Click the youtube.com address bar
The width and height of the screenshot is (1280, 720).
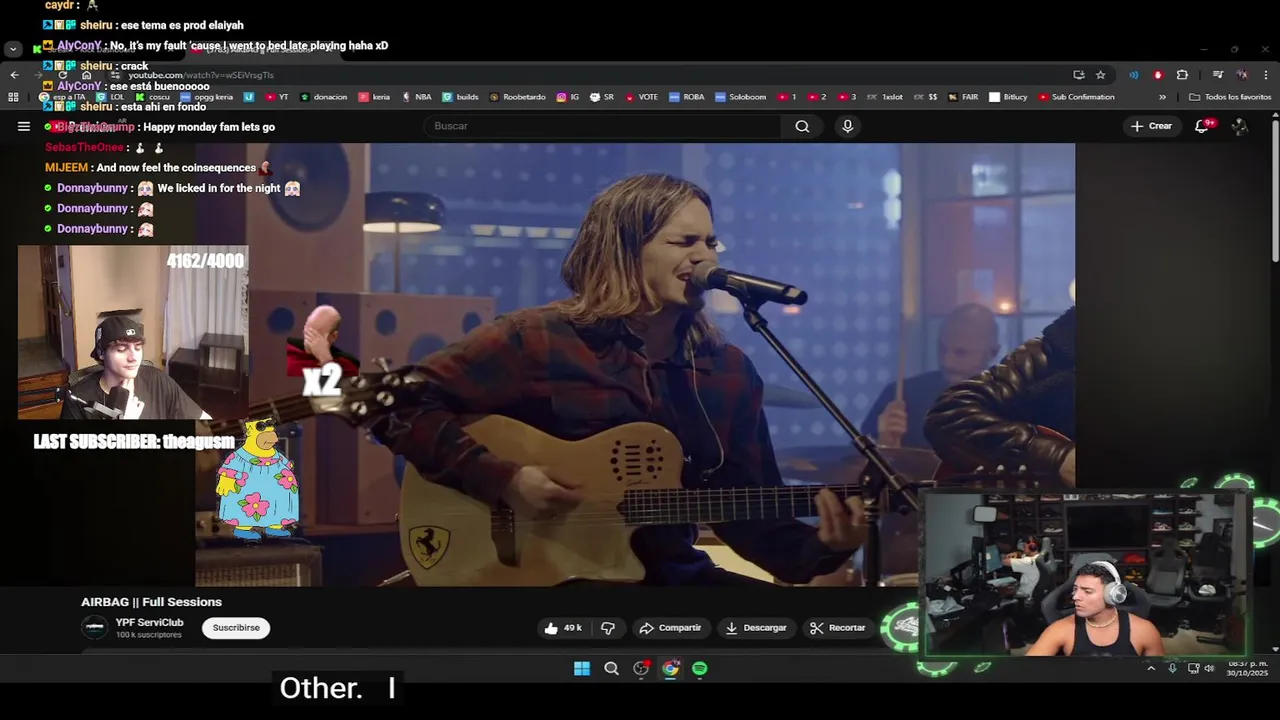[580, 75]
